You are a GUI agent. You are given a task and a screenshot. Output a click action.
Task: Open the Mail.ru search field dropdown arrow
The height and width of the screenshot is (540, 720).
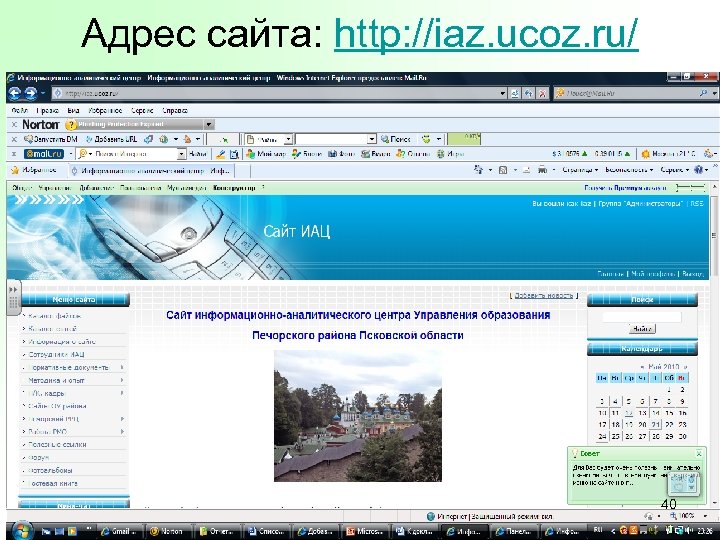181,154
